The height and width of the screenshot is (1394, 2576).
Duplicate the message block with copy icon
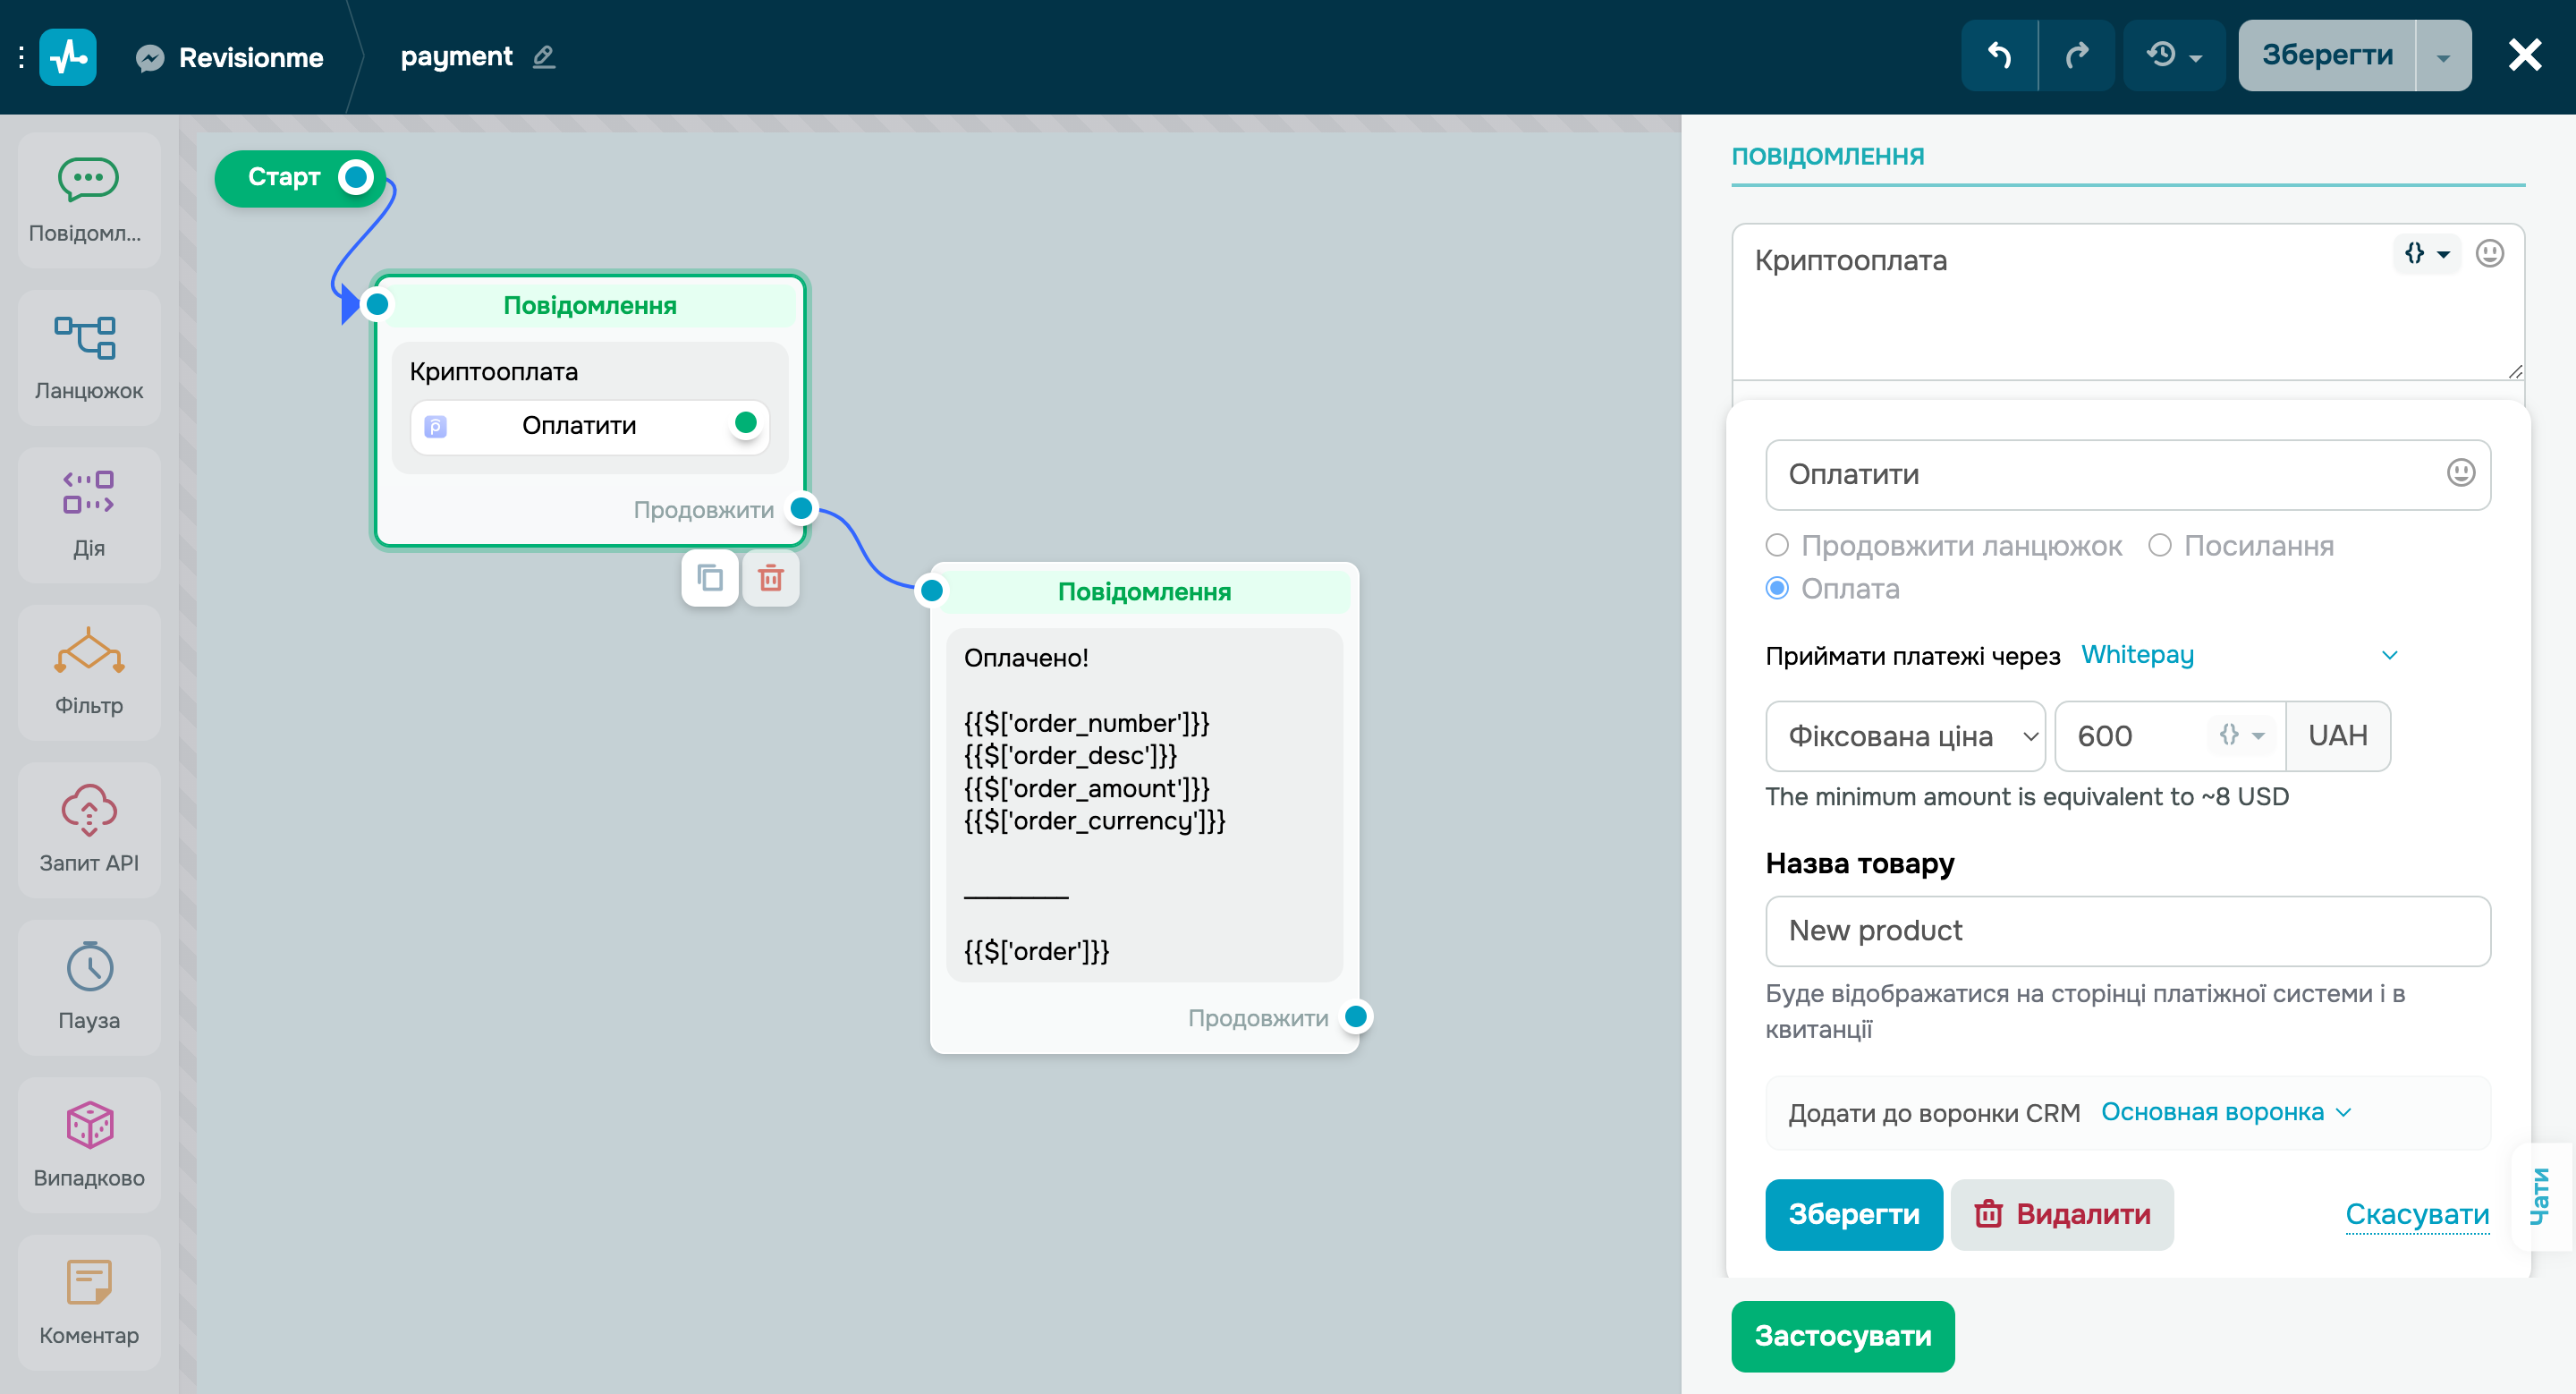(710, 578)
